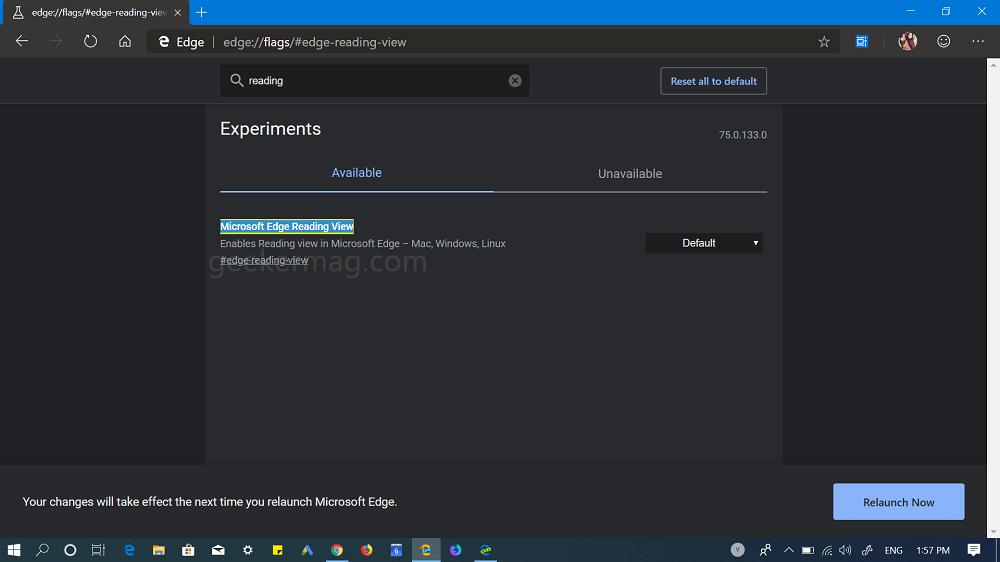The height and width of the screenshot is (562, 1000).
Task: Clear the flags search with X icon
Action: click(515, 80)
